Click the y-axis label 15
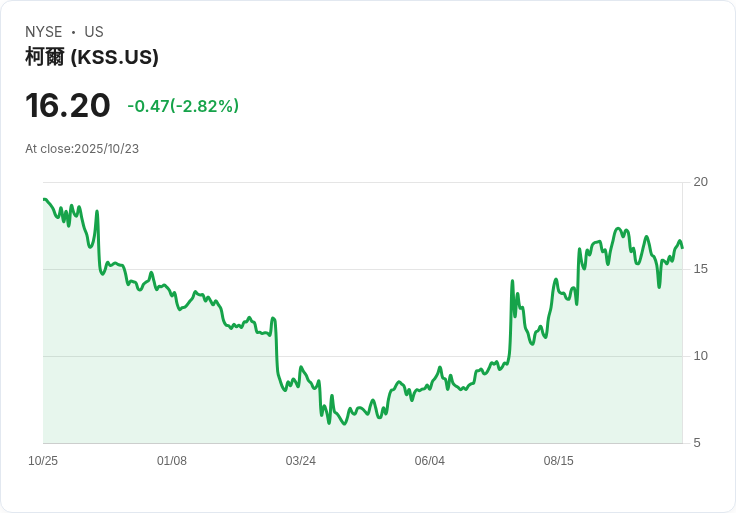Image resolution: width=736 pixels, height=513 pixels. pos(701,269)
